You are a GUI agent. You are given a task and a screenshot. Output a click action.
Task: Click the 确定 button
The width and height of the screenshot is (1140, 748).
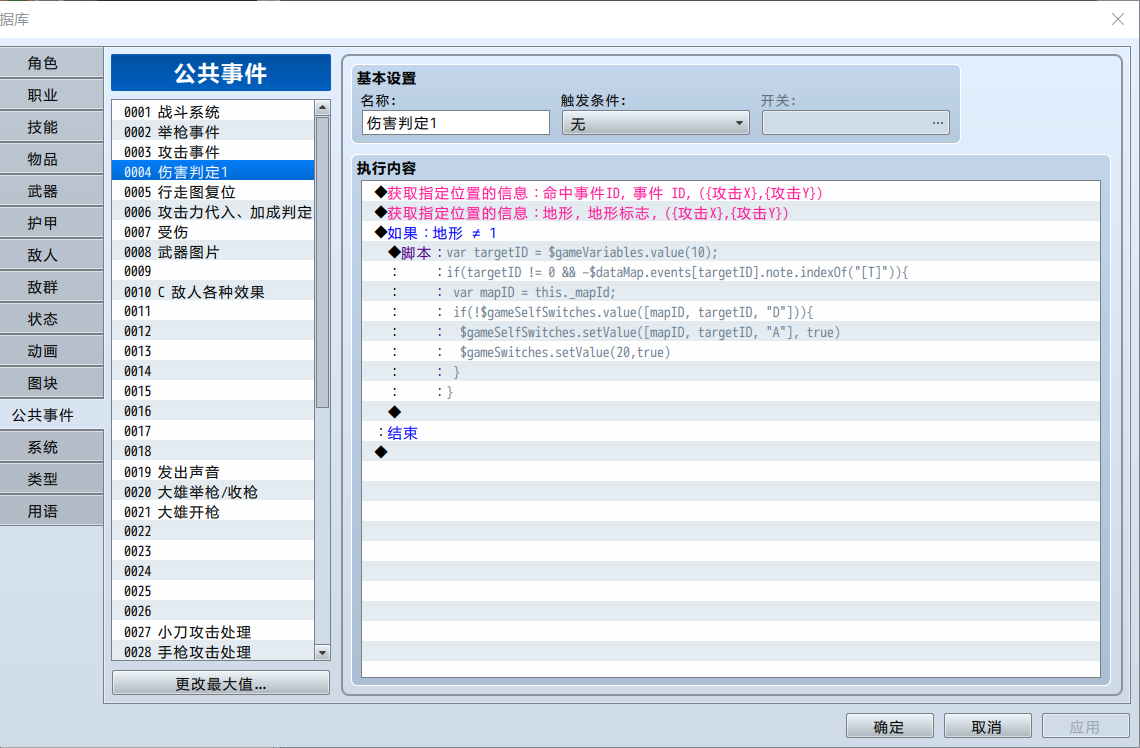tap(889, 726)
